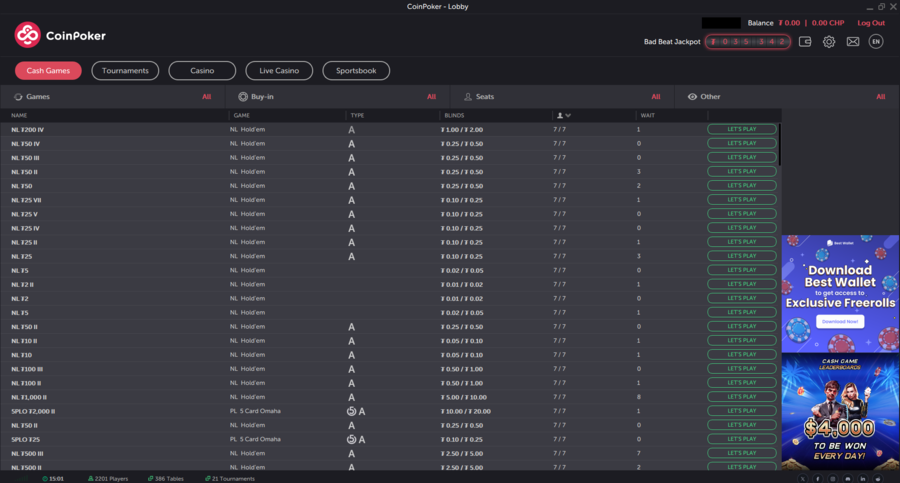The width and height of the screenshot is (900, 483).
Task: Click the CoinPoker logo icon
Action: click(28, 35)
